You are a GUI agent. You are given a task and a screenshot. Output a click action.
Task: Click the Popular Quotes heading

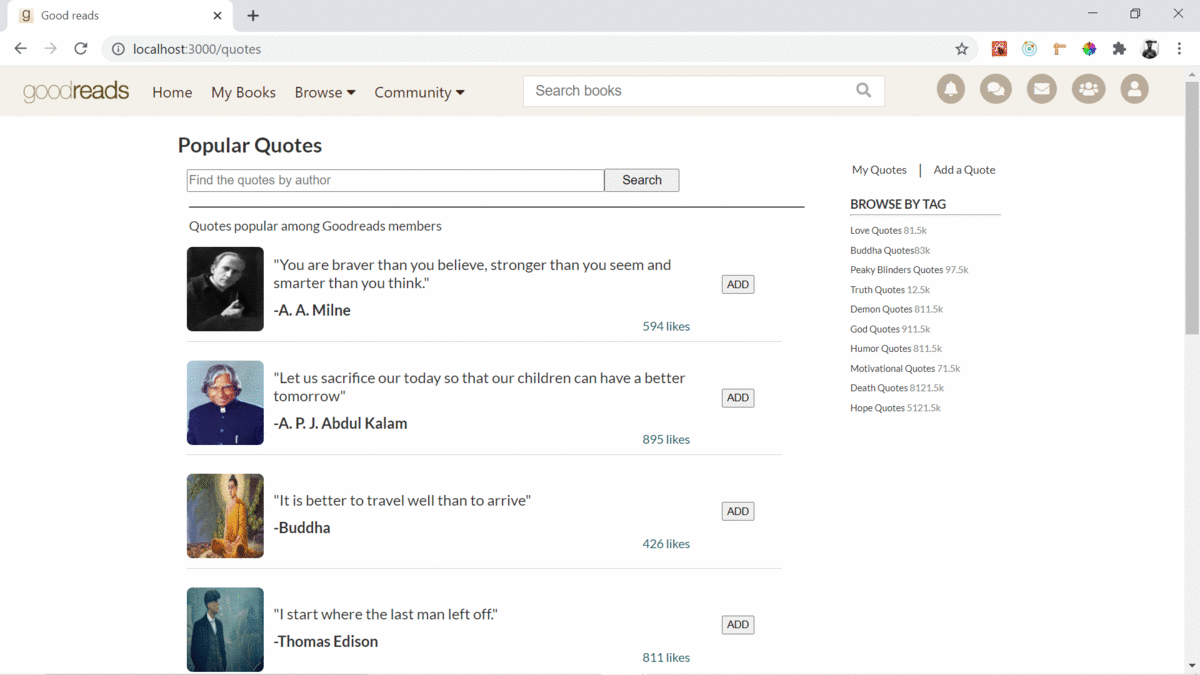coord(250,145)
